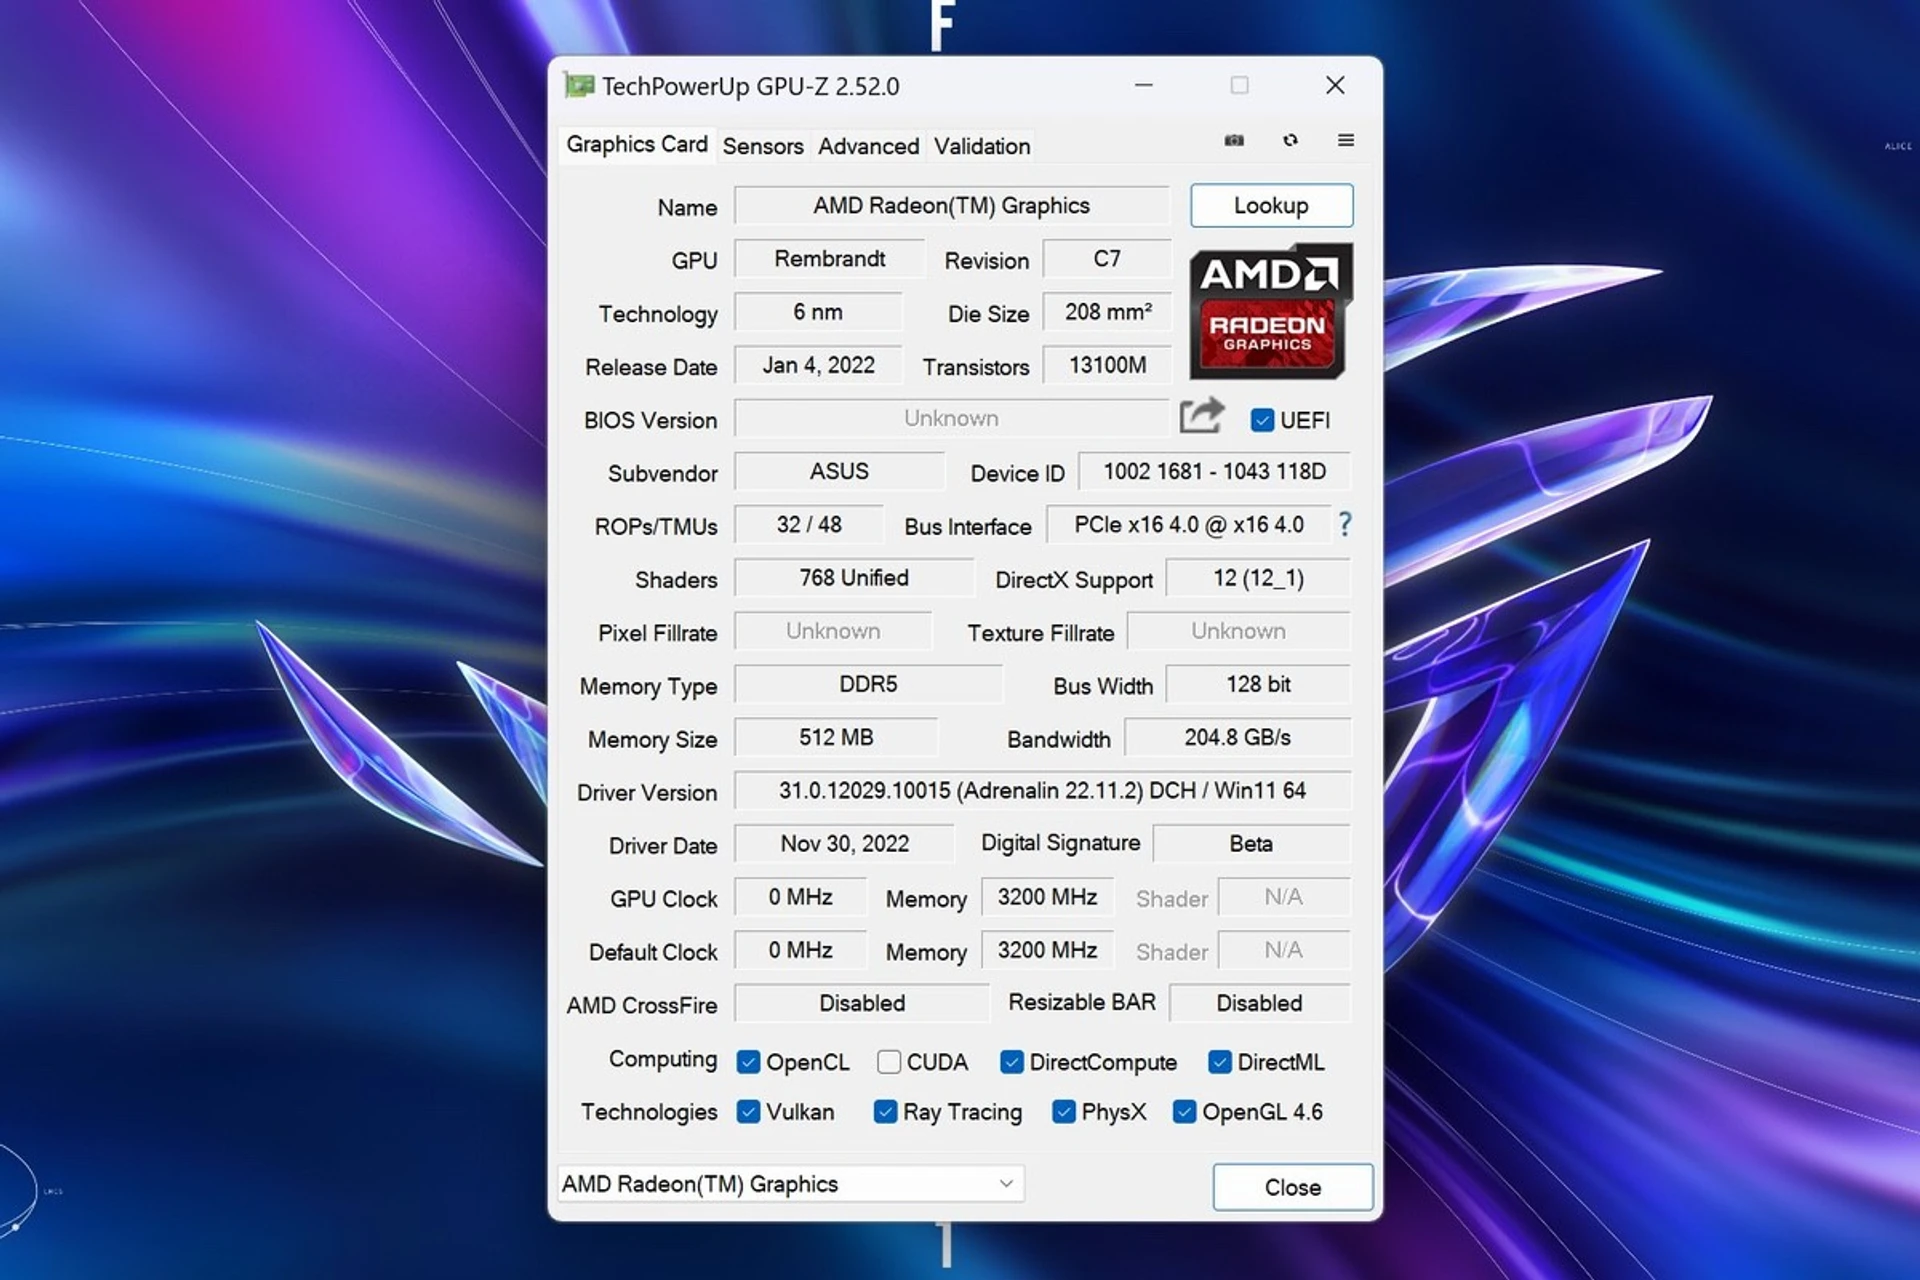The height and width of the screenshot is (1280, 1920).
Task: Click the Release Date value Jan 4, 2022
Action: [818, 365]
